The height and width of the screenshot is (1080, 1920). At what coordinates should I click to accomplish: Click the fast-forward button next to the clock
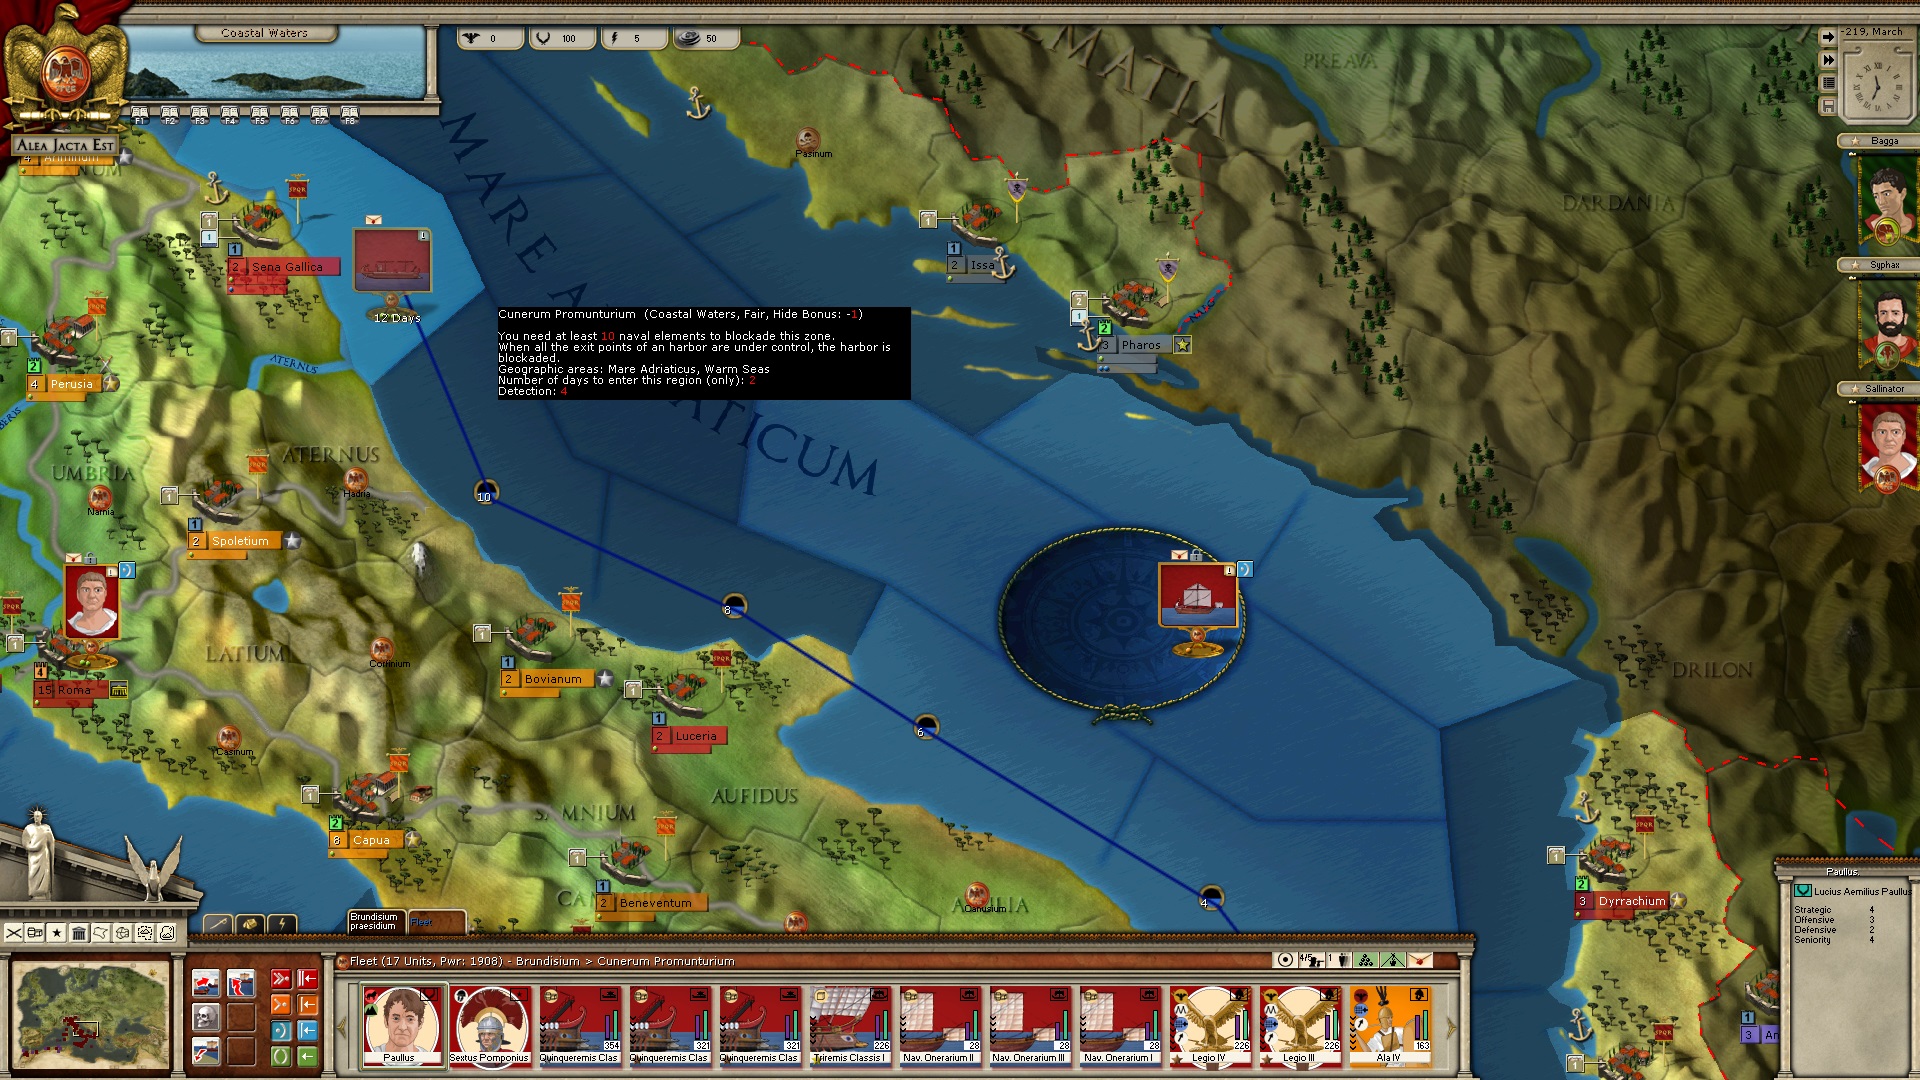click(1828, 60)
